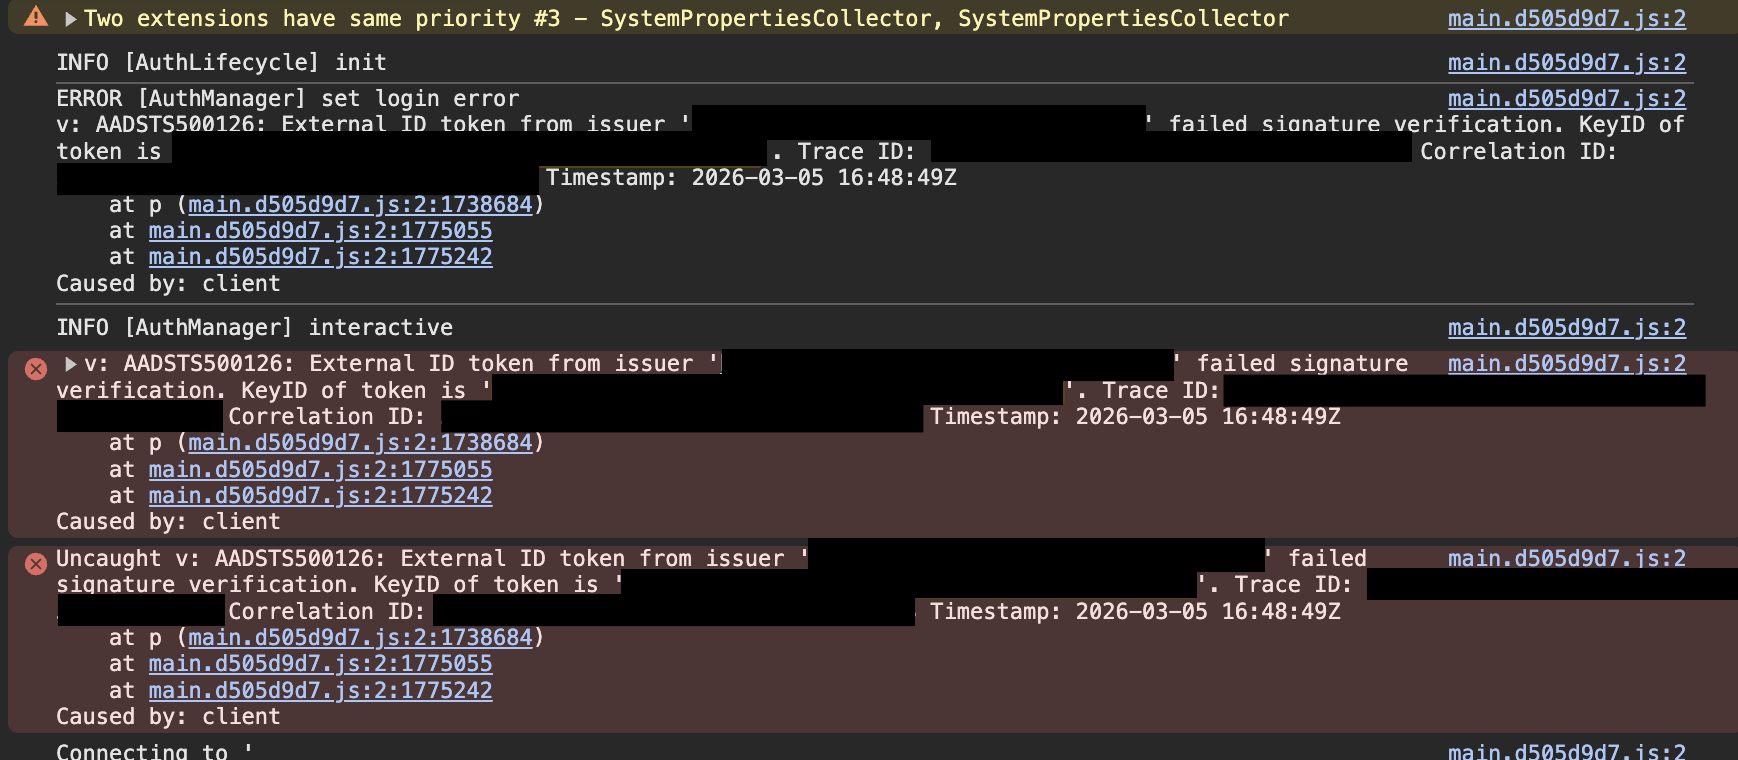This screenshot has width=1738, height=760.
Task: Click 'Trace ID:' label in 'set login error' message
Action: pos(856,152)
